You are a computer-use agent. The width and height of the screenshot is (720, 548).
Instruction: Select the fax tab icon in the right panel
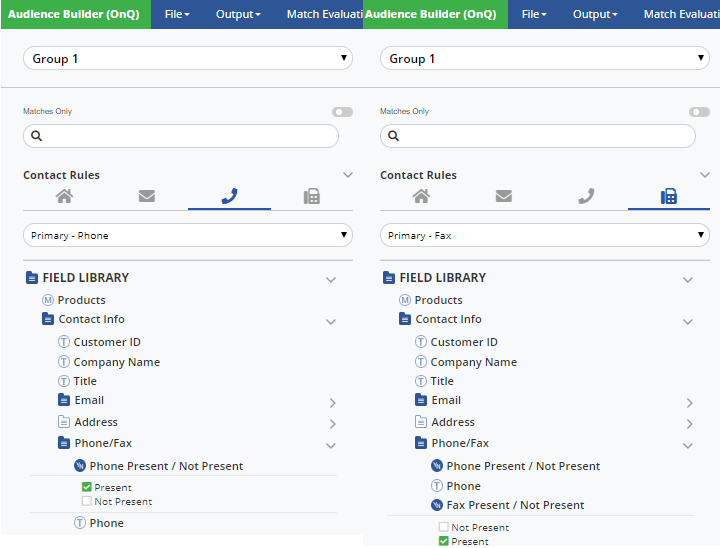click(x=669, y=196)
